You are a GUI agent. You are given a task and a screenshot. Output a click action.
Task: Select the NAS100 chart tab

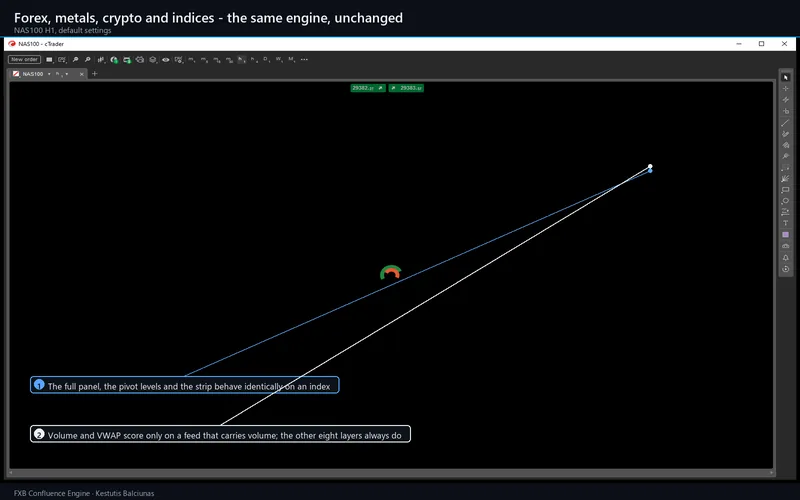click(48, 74)
